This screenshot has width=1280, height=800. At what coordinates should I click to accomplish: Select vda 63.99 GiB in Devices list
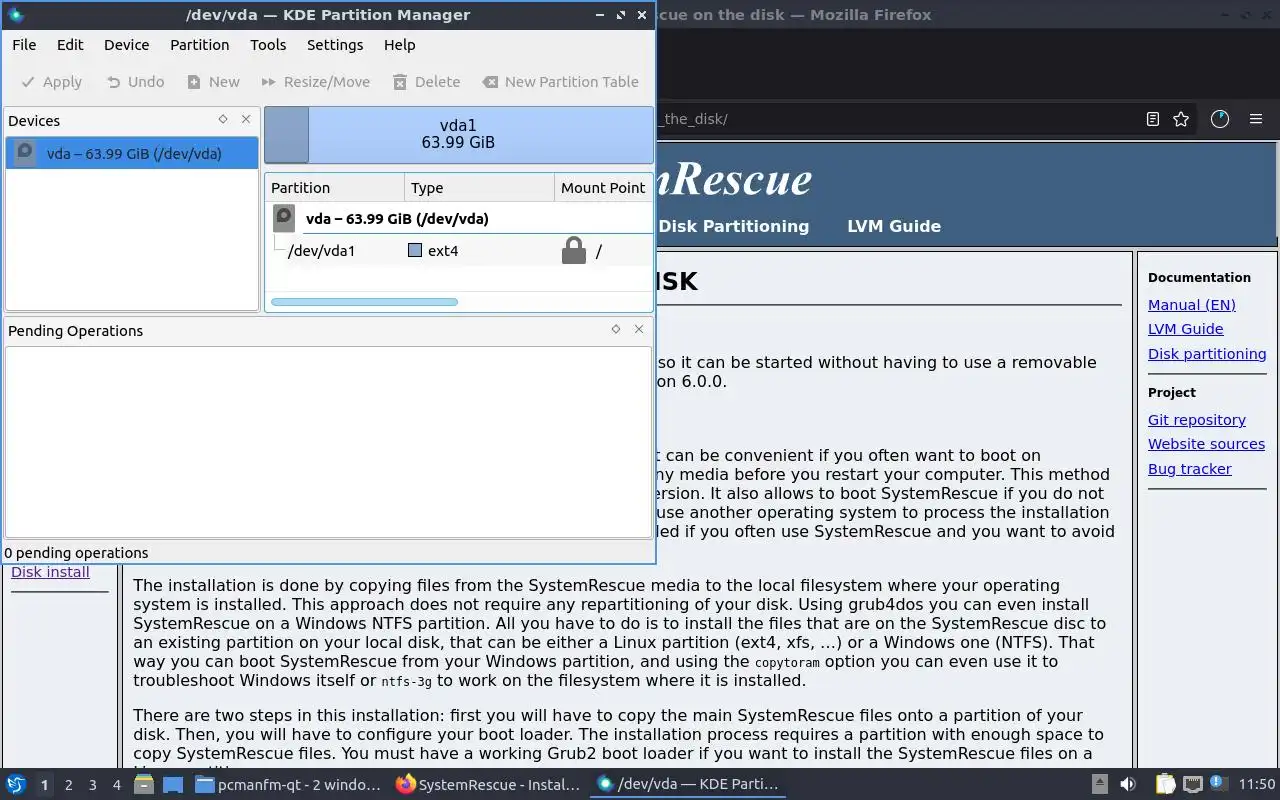(132, 153)
